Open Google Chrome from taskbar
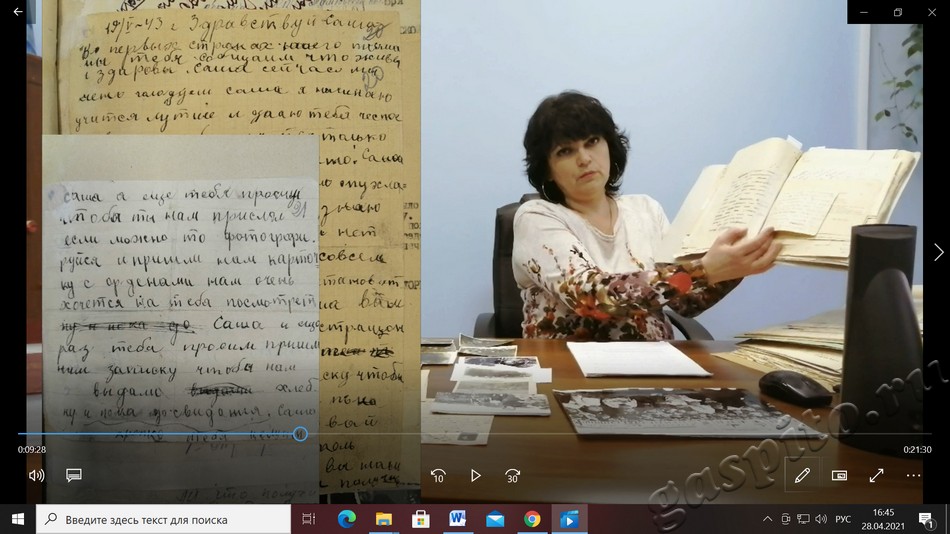This screenshot has height=534, width=950. 532,519
